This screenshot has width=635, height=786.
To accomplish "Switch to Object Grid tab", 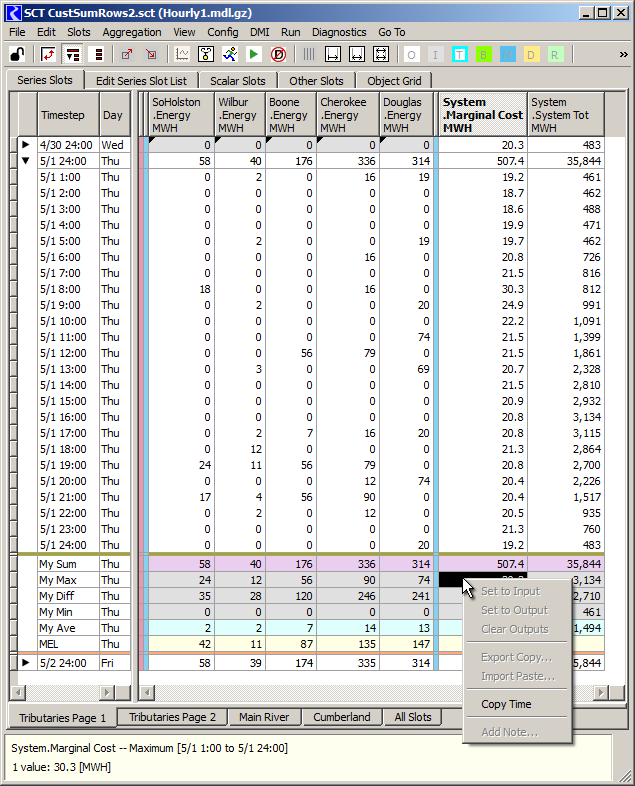I will pyautogui.click(x=394, y=81).
